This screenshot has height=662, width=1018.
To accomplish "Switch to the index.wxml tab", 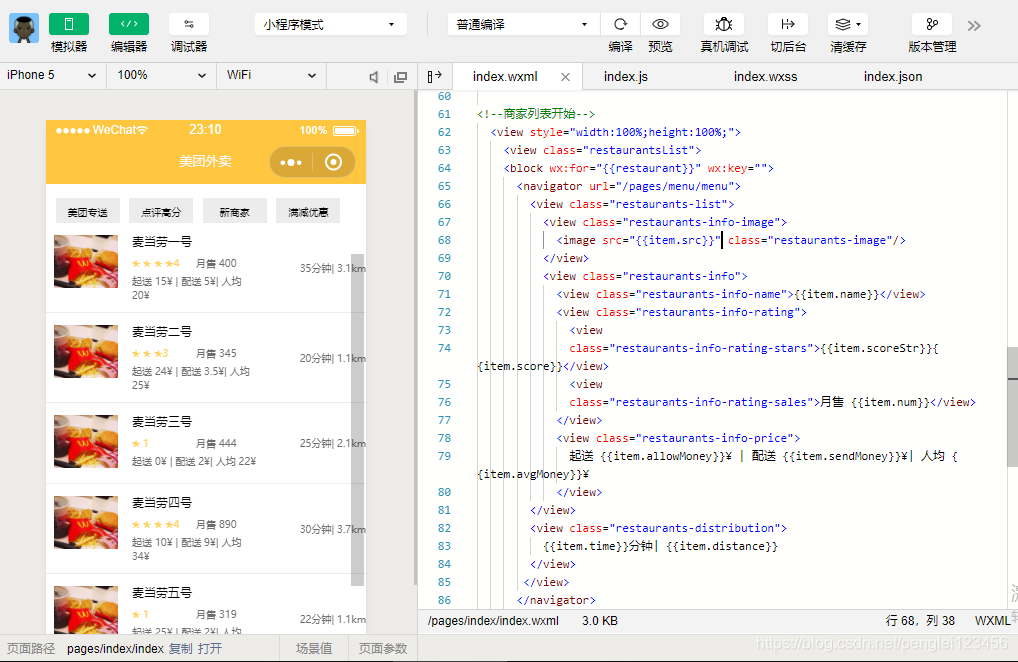I will (x=505, y=77).
